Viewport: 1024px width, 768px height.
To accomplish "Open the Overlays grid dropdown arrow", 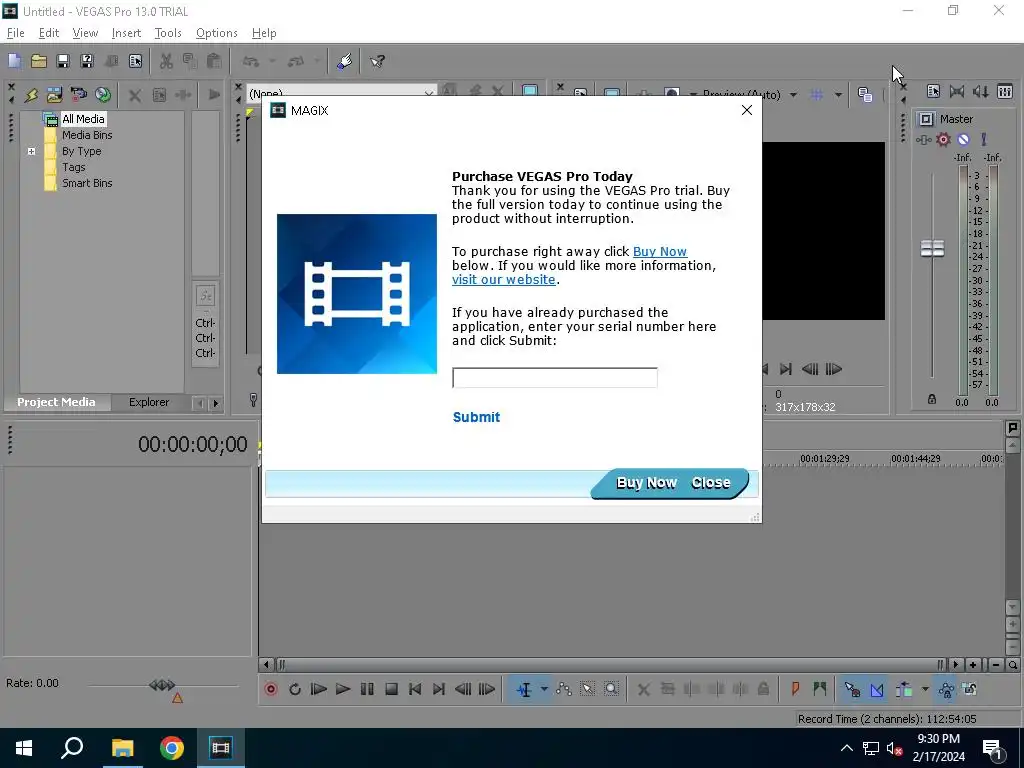I will coord(838,95).
